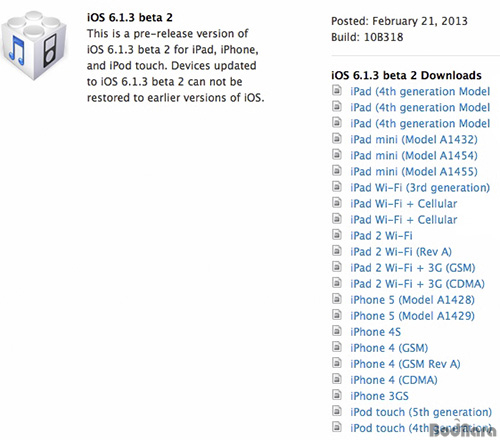Open iPod touch (4th generation) link

point(421,428)
